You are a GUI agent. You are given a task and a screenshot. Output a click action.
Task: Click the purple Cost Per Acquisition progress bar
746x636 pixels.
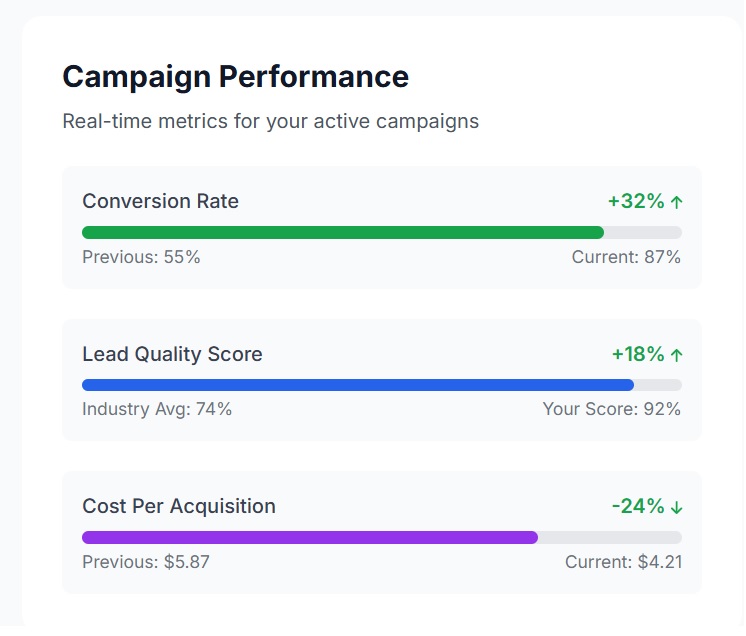[310, 537]
